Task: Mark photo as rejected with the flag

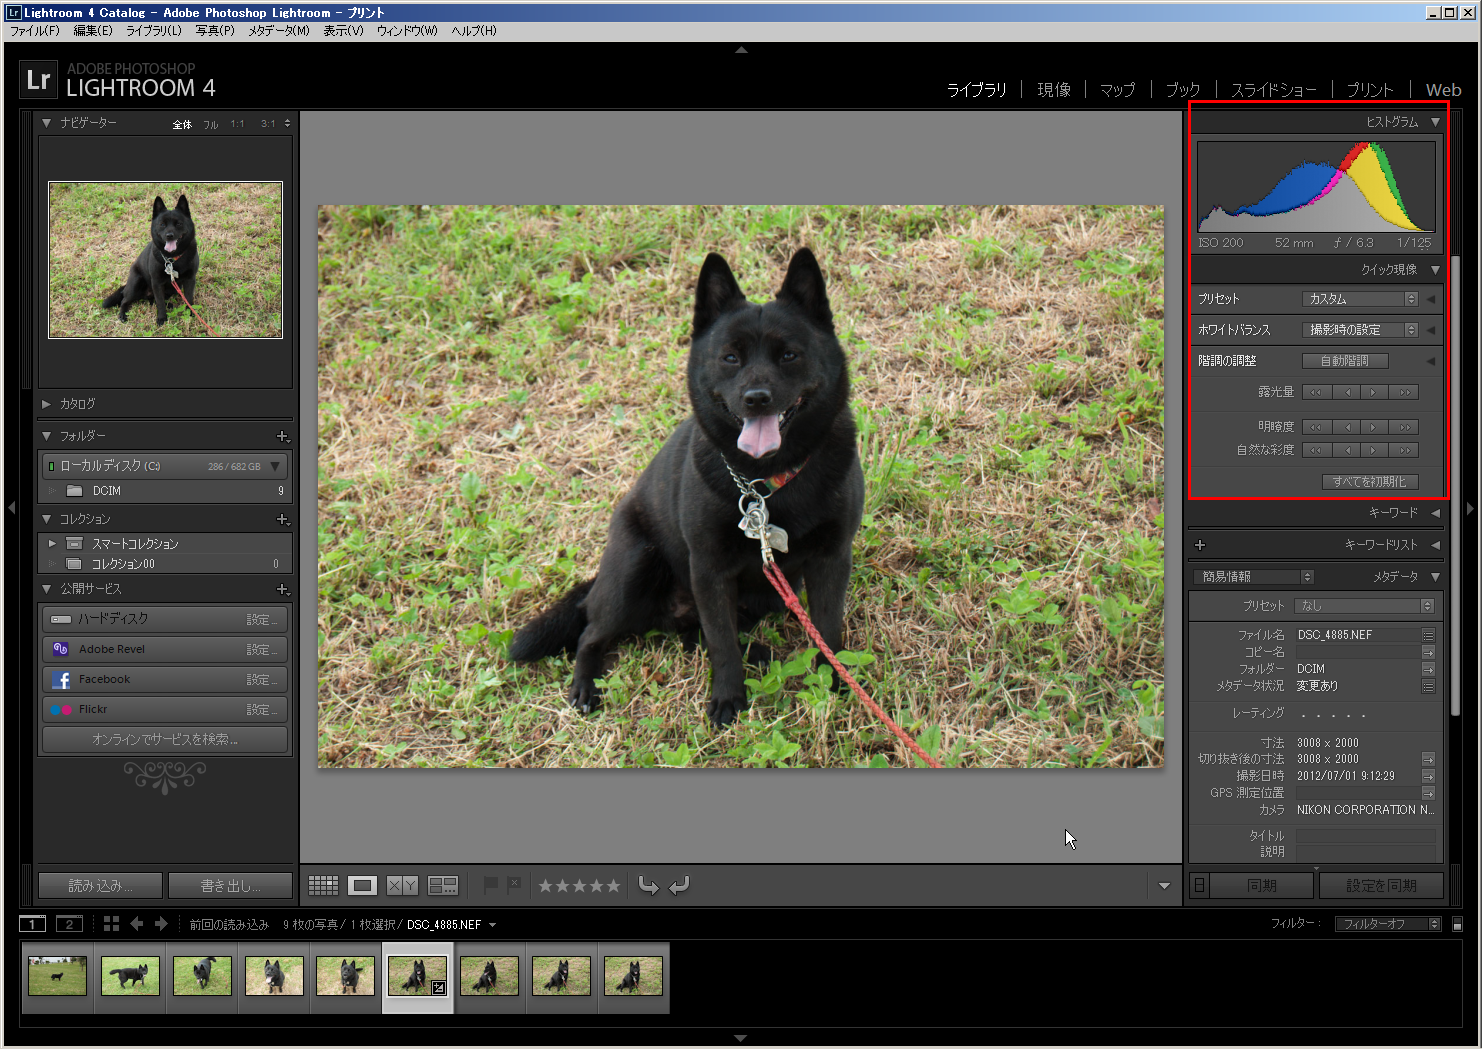Action: pyautogui.click(x=514, y=884)
